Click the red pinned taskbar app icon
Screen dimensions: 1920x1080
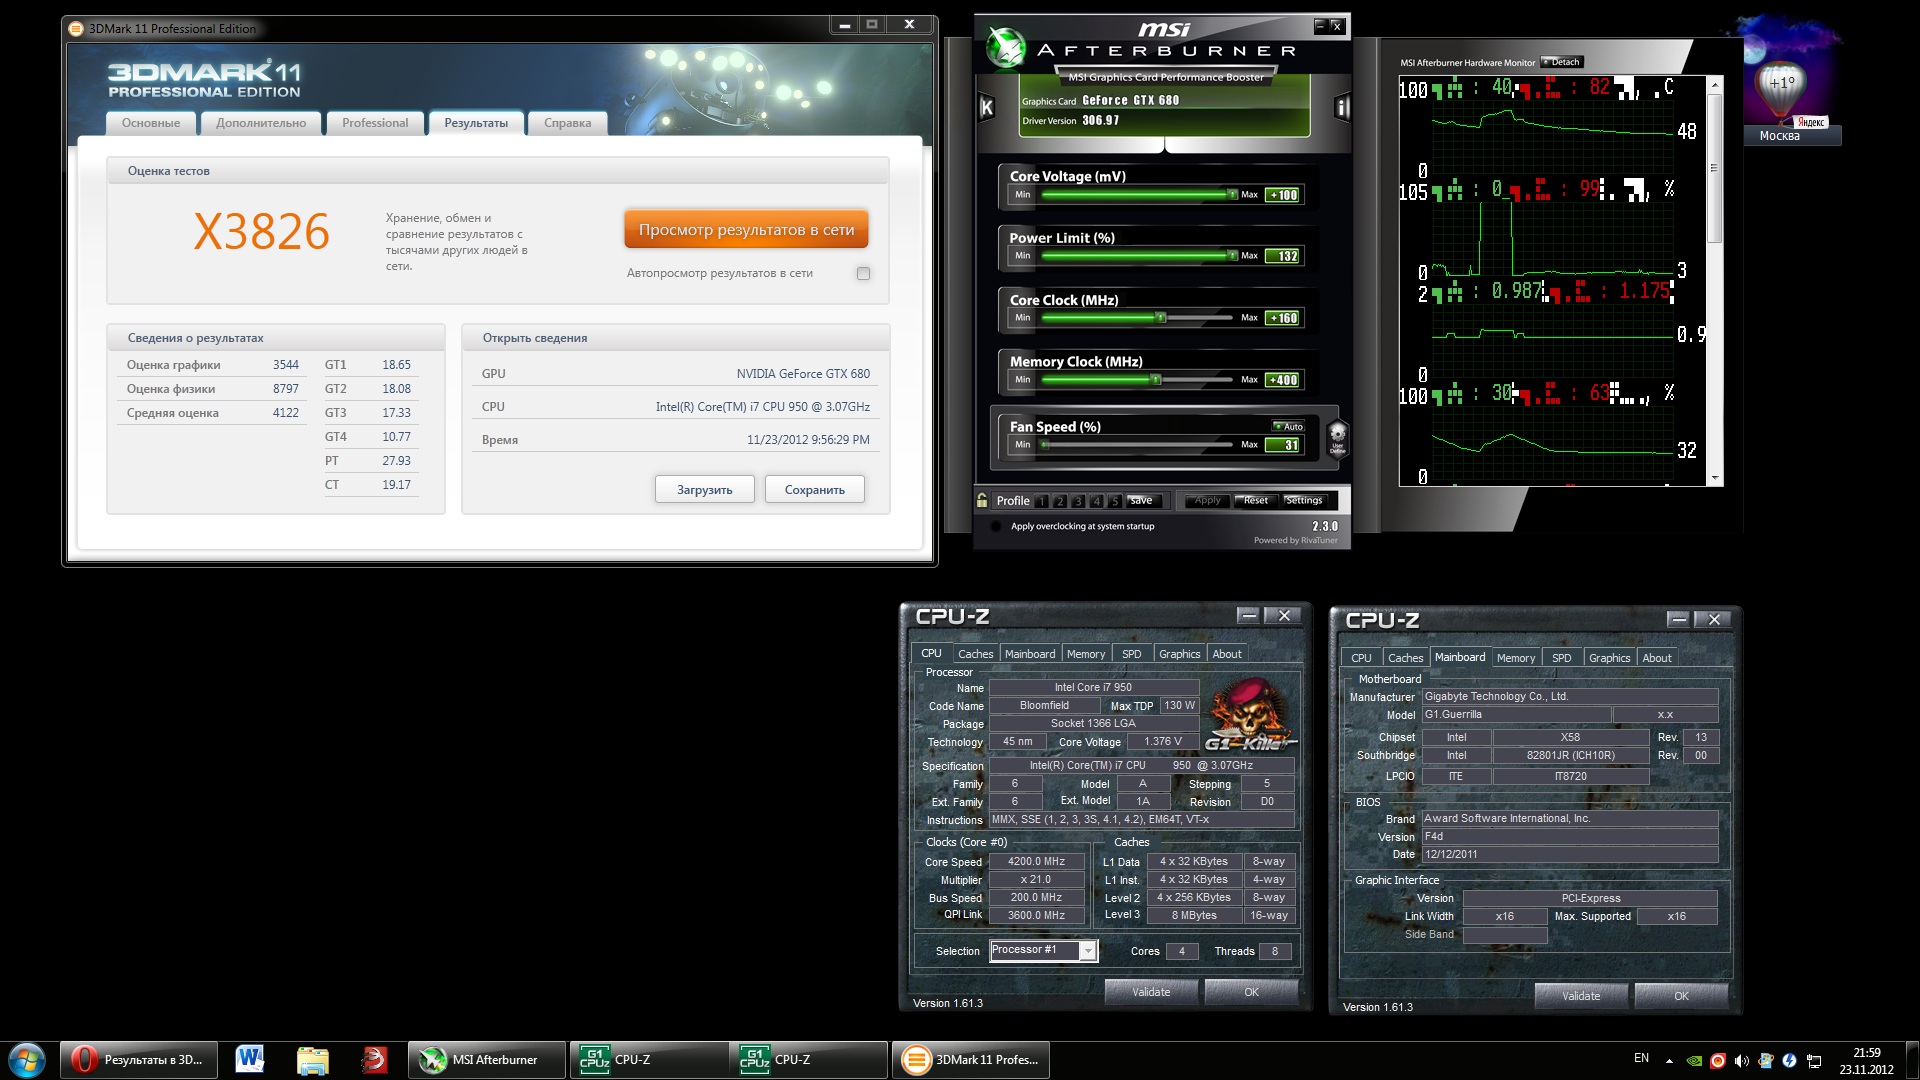click(374, 1060)
